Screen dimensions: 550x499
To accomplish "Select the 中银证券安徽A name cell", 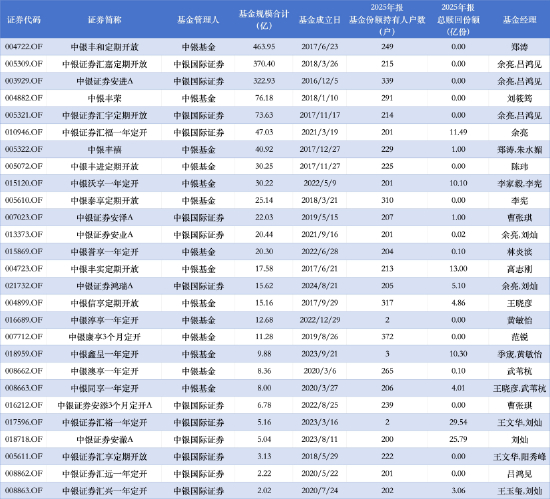I will (x=105, y=439).
